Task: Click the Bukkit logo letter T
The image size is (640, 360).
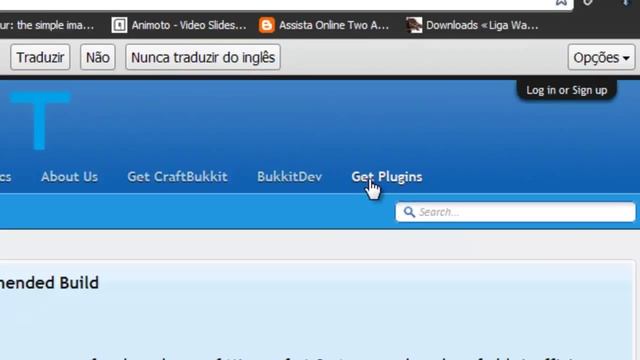Action: tap(40, 121)
